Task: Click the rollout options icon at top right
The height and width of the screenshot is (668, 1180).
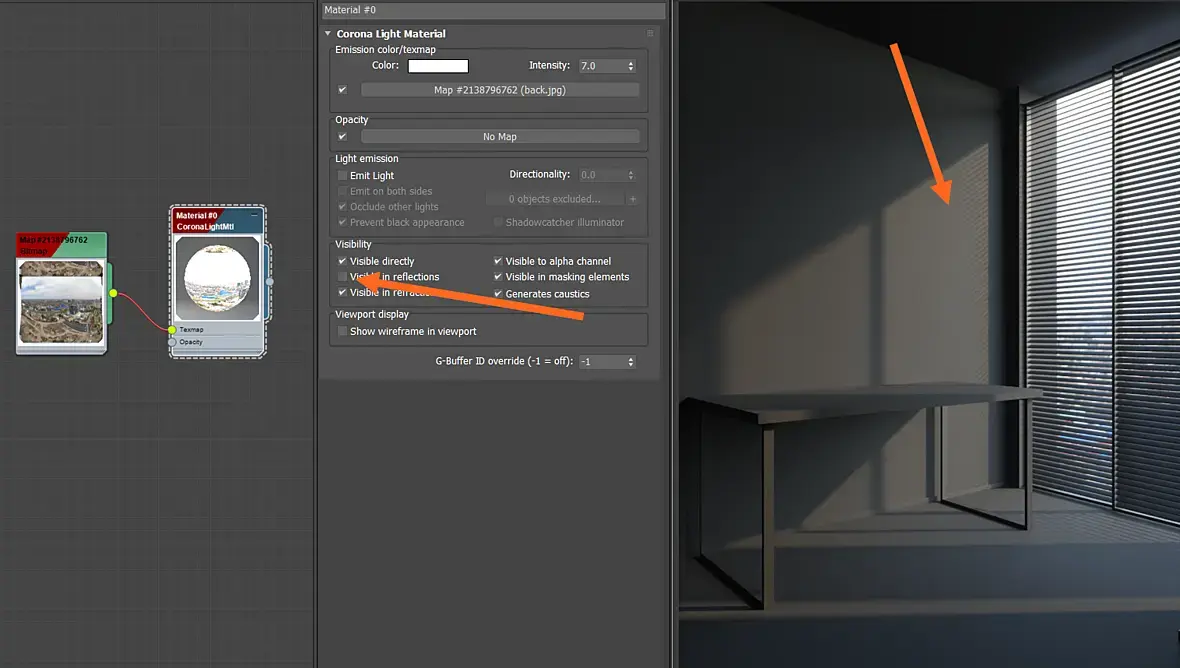Action: click(x=650, y=34)
